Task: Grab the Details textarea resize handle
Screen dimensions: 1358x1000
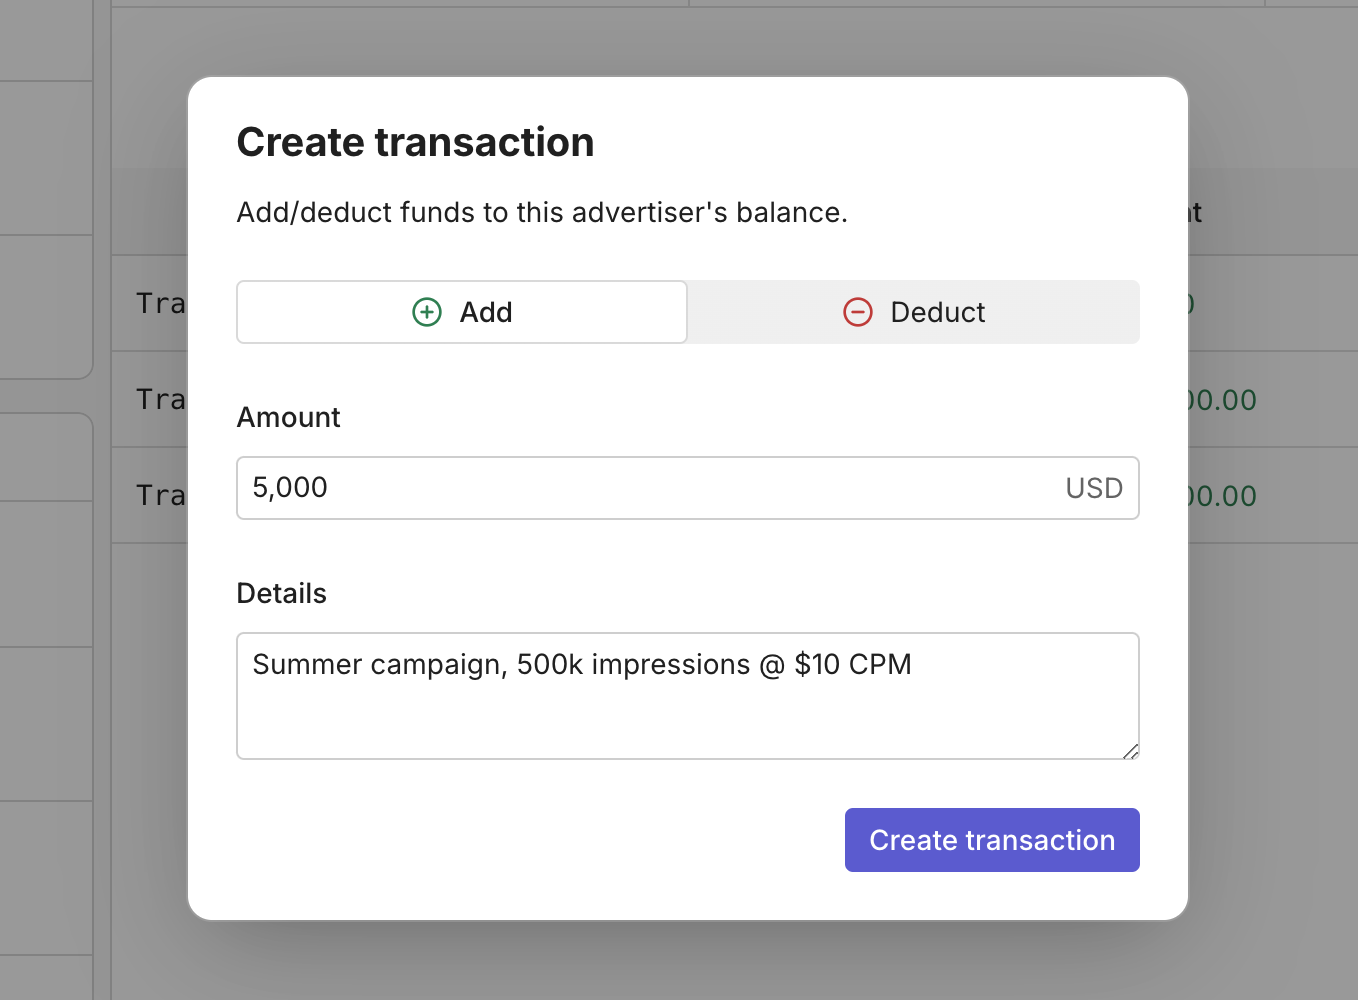Action: point(1131,751)
